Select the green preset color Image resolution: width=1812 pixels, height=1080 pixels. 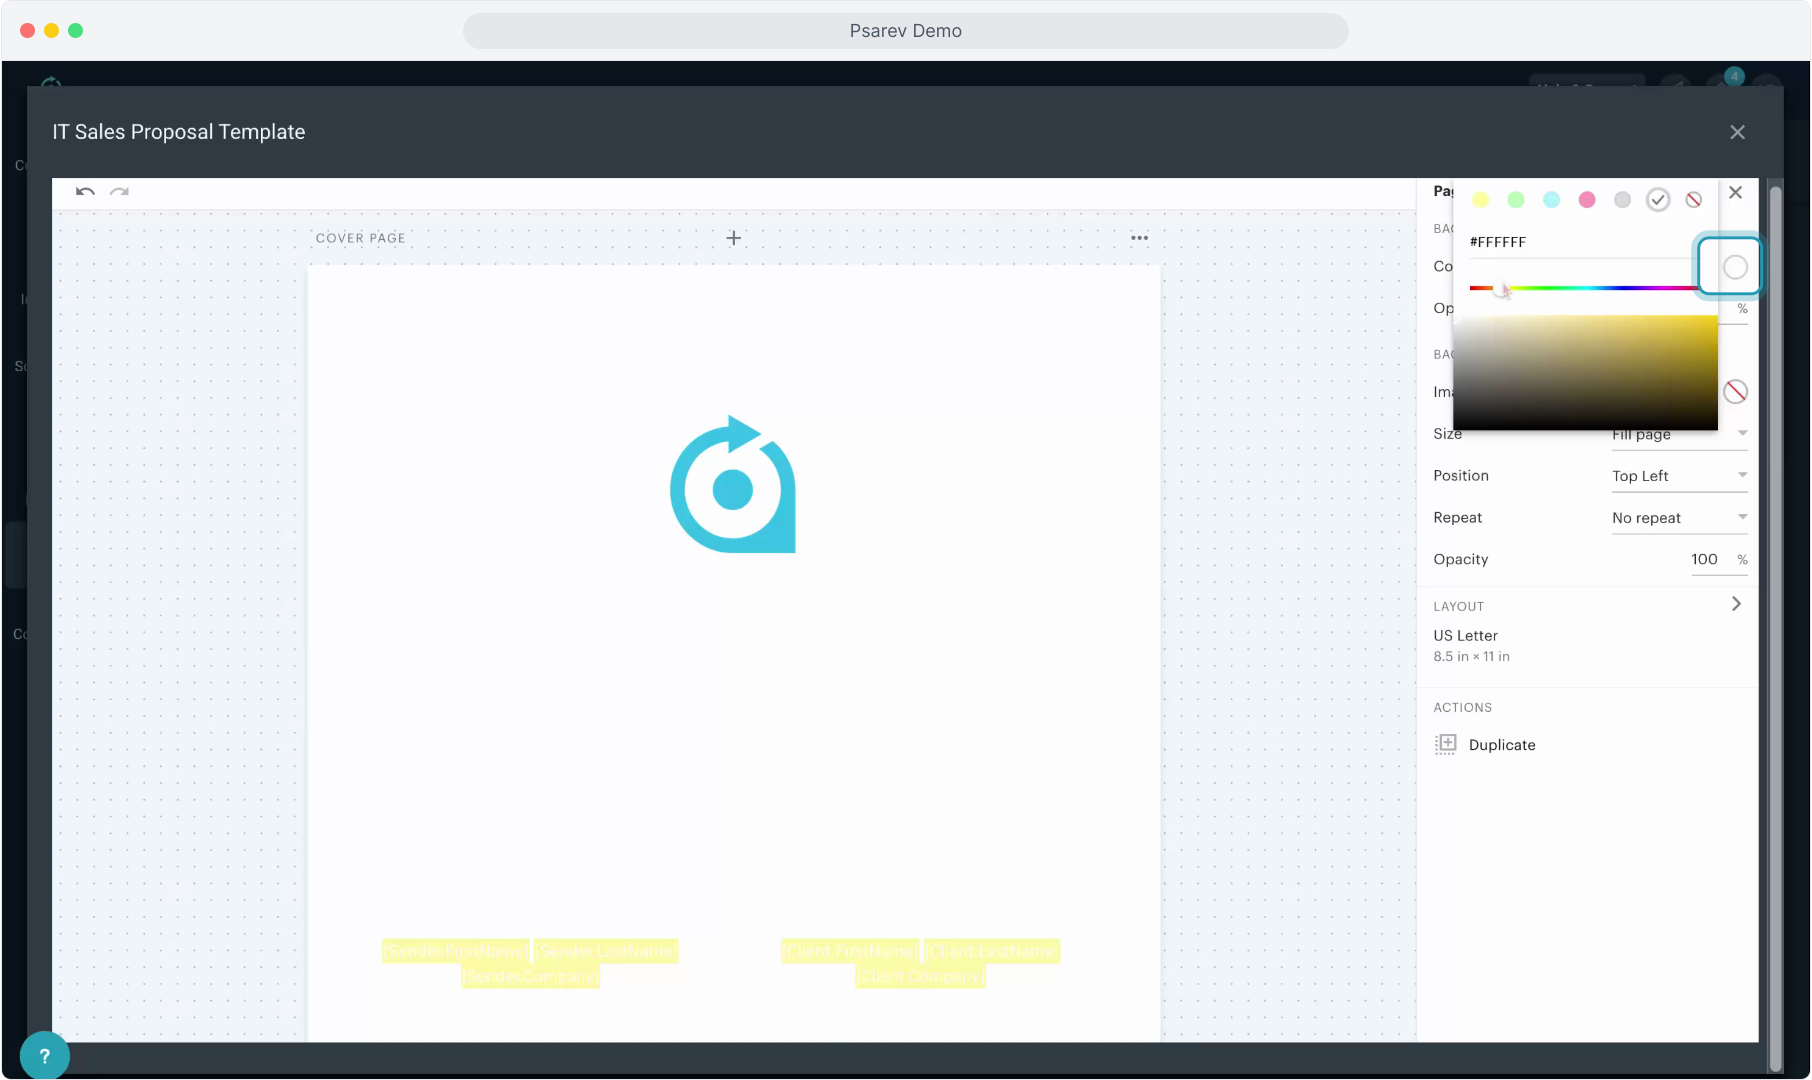tap(1516, 200)
